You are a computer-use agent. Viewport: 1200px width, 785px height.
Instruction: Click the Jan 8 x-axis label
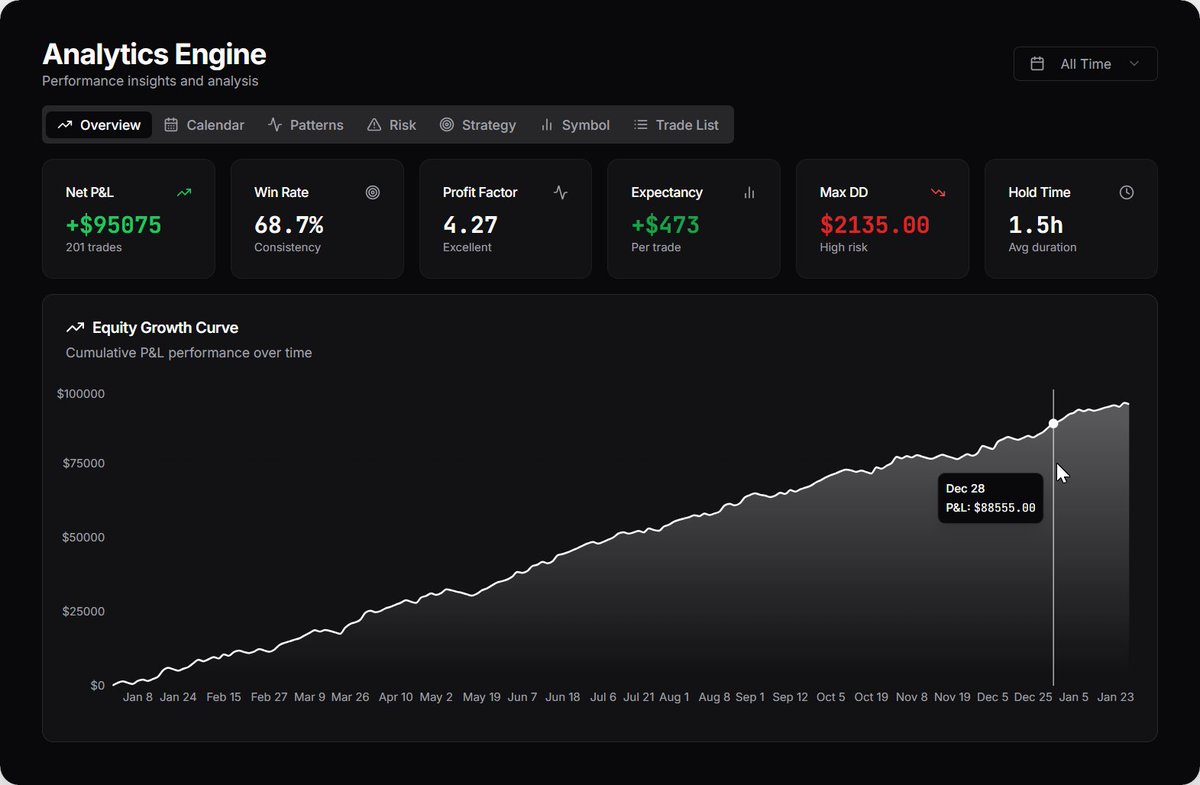138,697
